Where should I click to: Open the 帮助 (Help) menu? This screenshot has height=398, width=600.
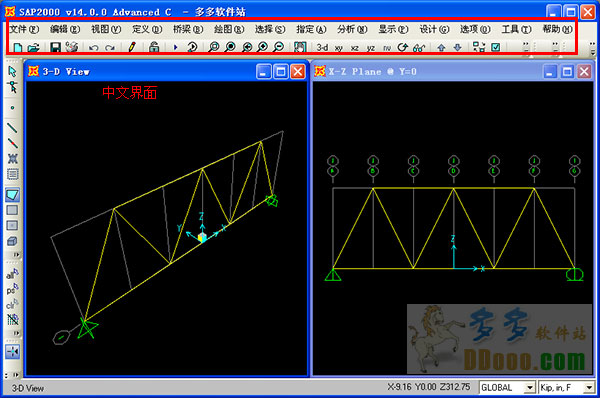[x=558, y=29]
